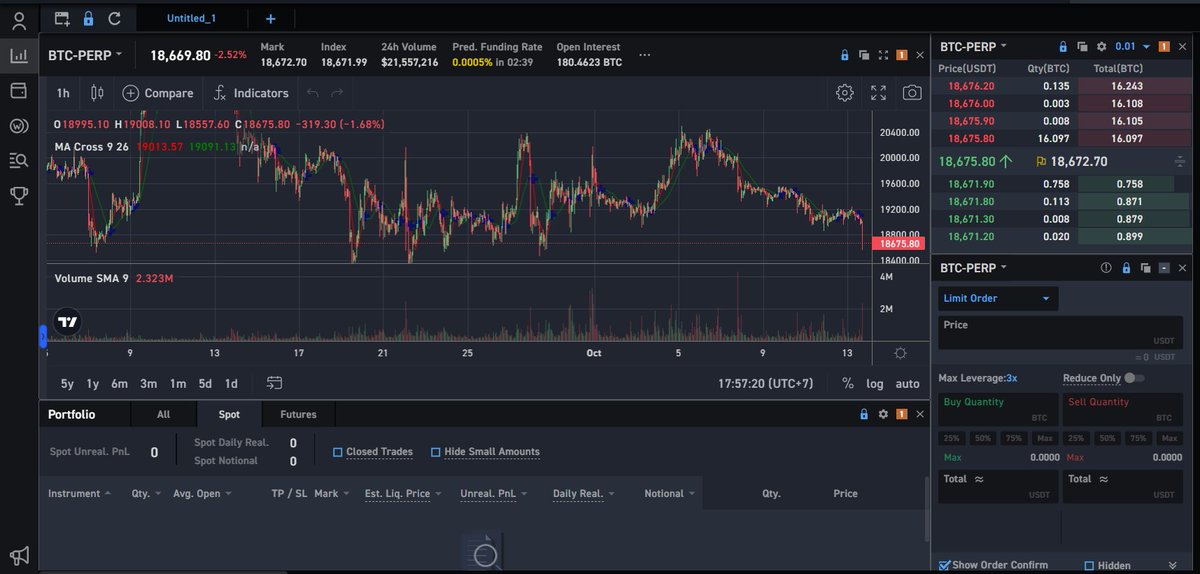Toggle the Portfolio panel lock

pyautogui.click(x=864, y=414)
